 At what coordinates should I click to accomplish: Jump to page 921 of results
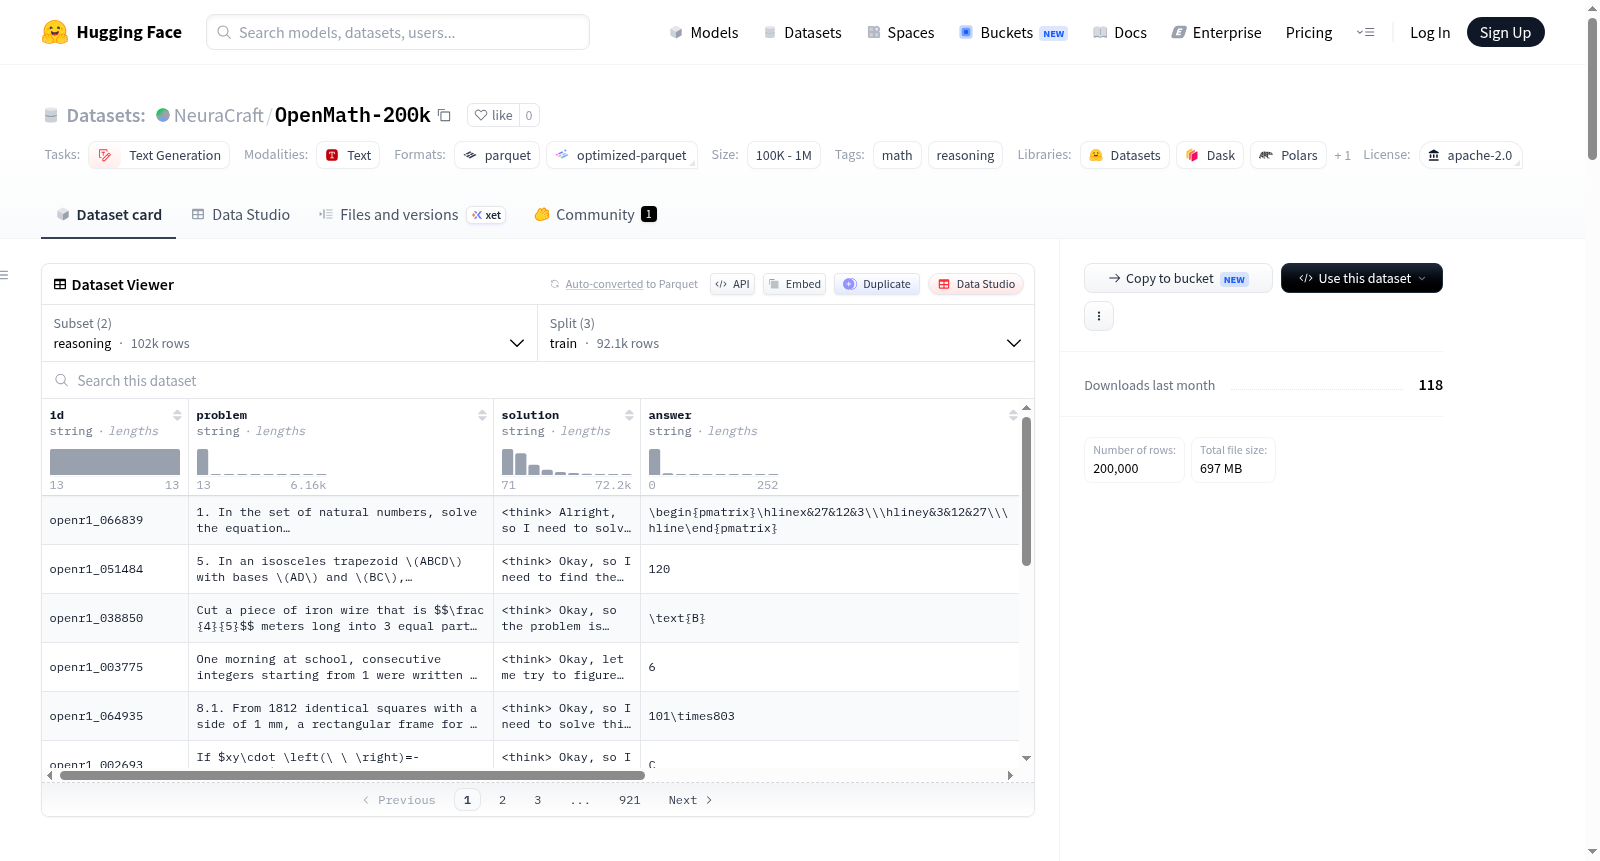click(x=630, y=800)
